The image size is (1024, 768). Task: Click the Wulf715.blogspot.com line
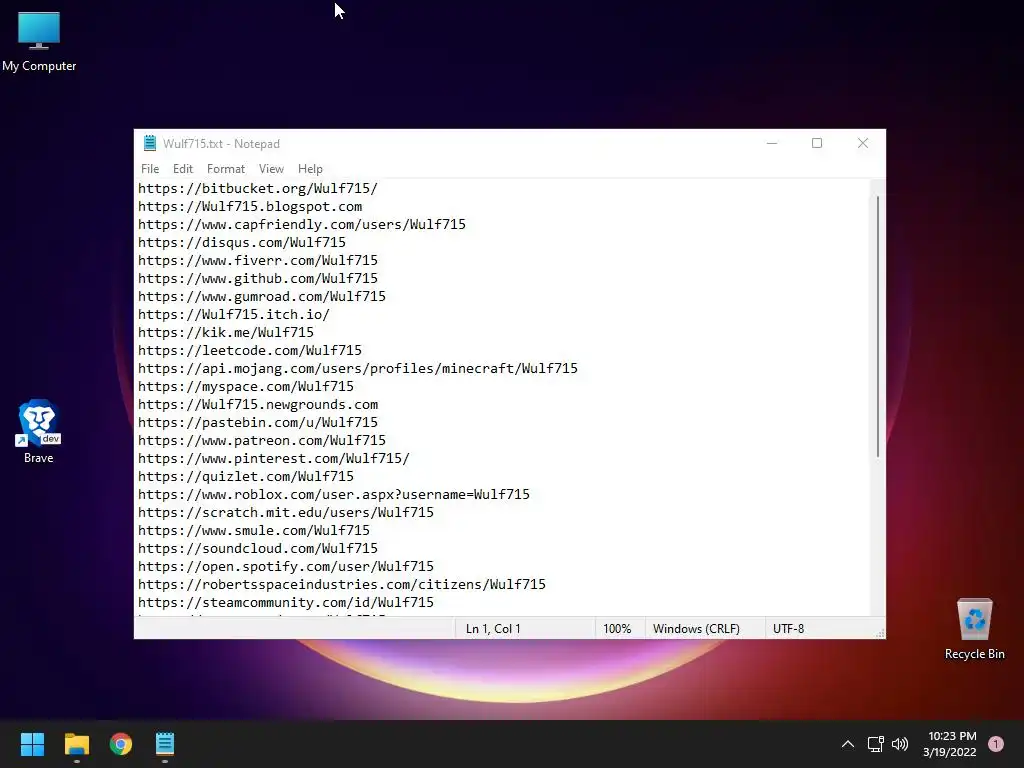[x=249, y=206]
